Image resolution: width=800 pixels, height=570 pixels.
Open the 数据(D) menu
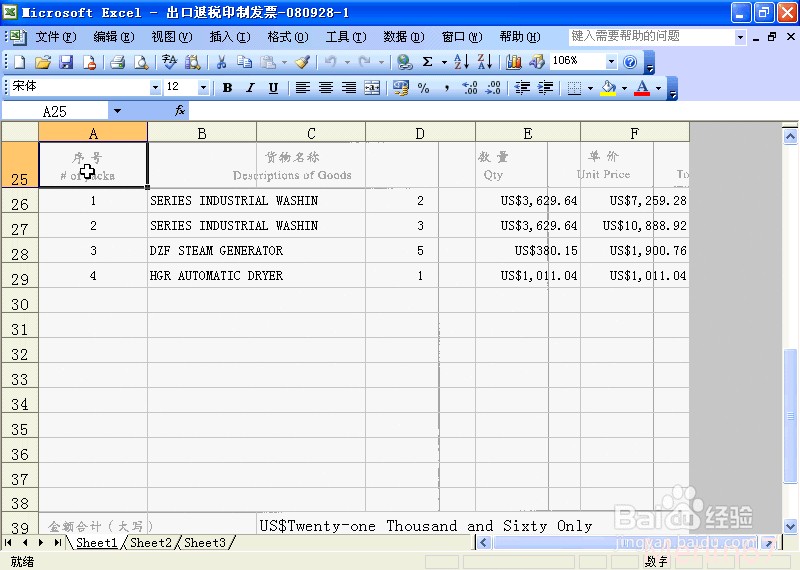(x=404, y=37)
